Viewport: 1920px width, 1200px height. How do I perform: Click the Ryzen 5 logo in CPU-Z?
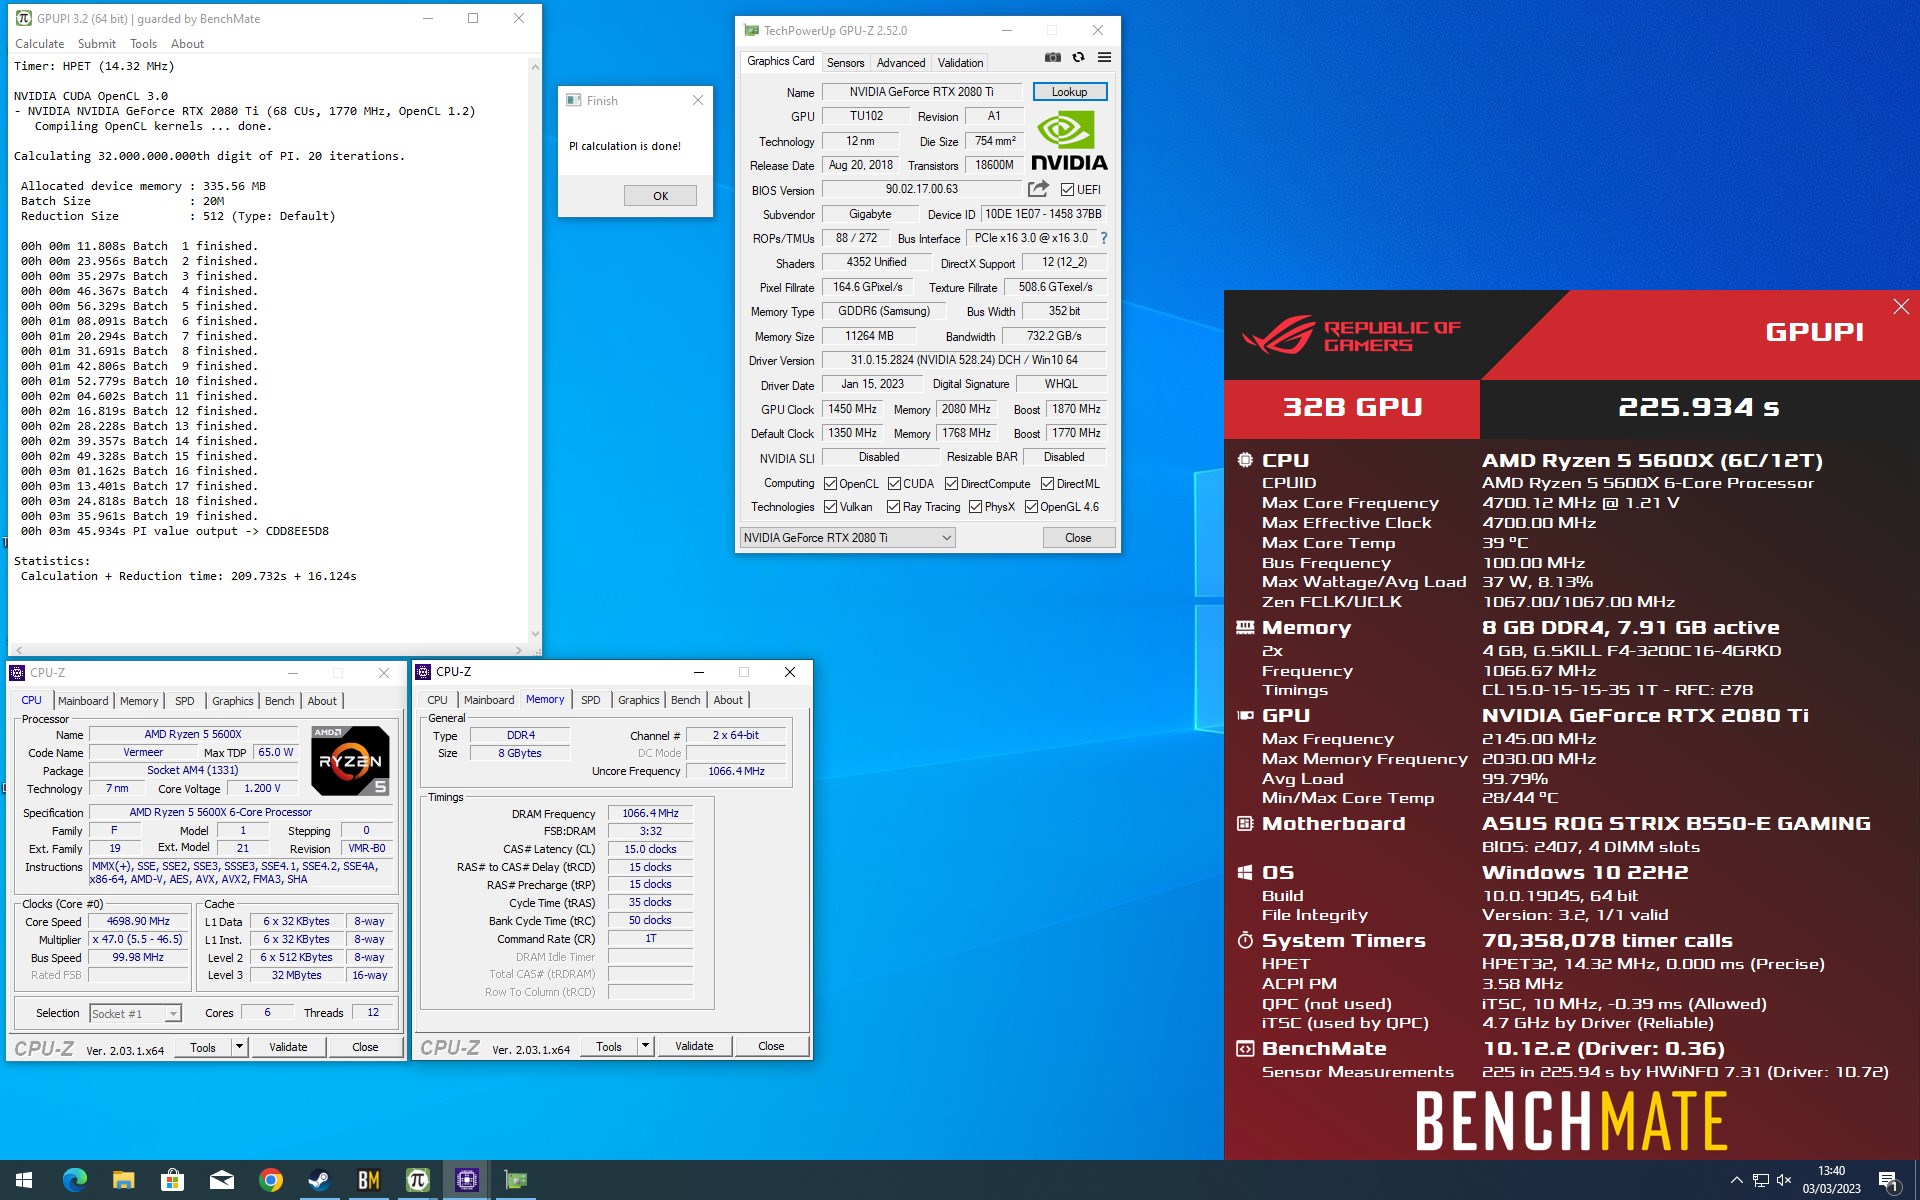(x=350, y=761)
